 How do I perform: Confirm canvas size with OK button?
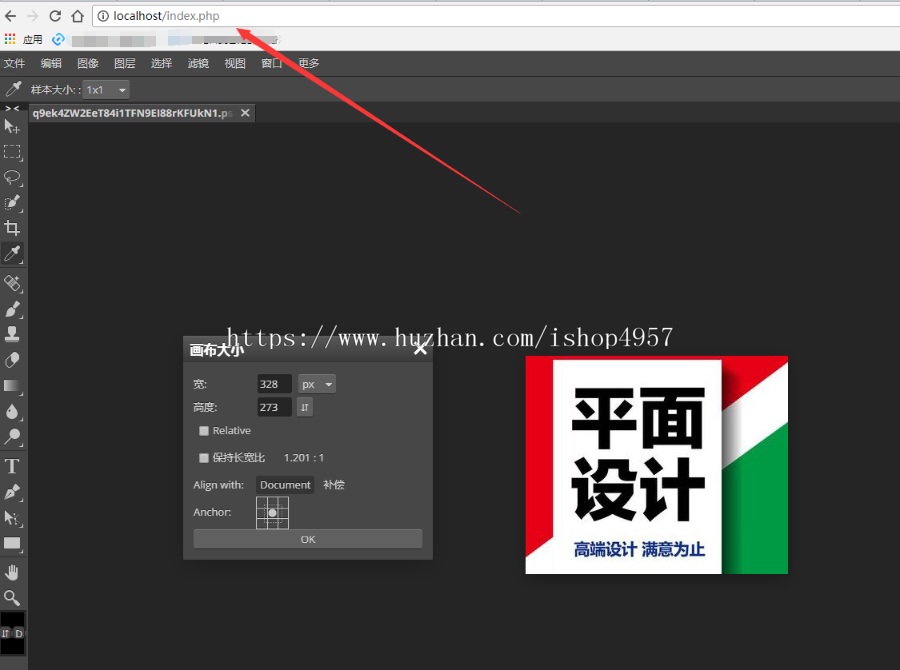(307, 538)
